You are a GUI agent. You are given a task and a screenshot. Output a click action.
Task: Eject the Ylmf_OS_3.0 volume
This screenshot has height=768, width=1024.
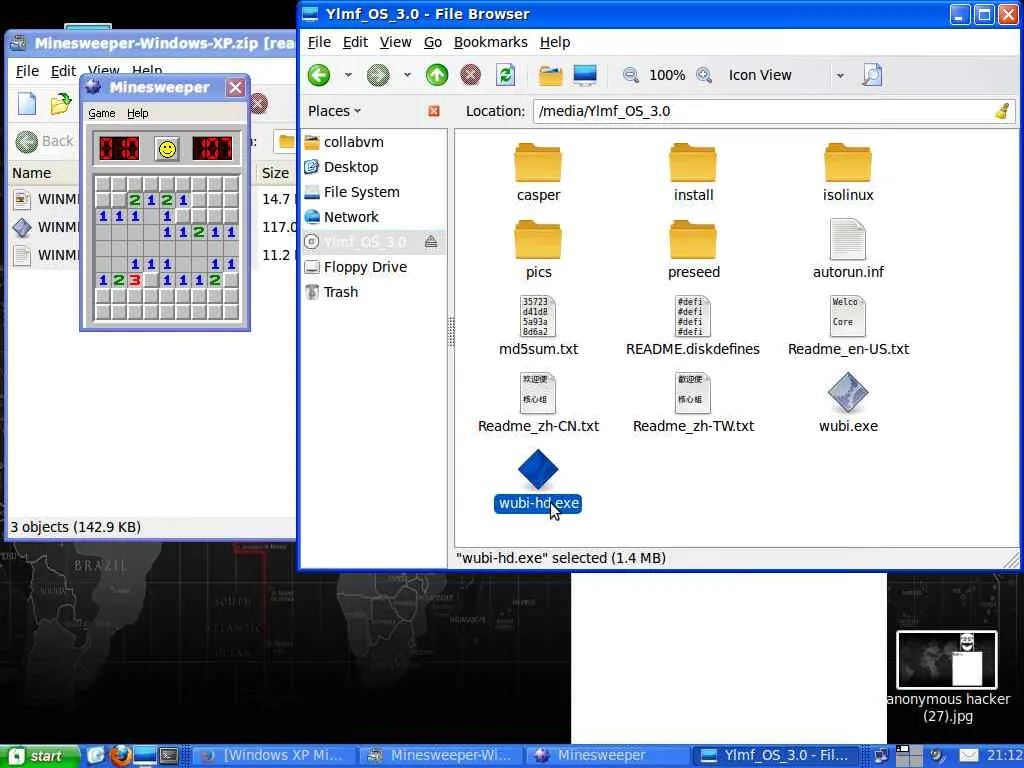430,242
